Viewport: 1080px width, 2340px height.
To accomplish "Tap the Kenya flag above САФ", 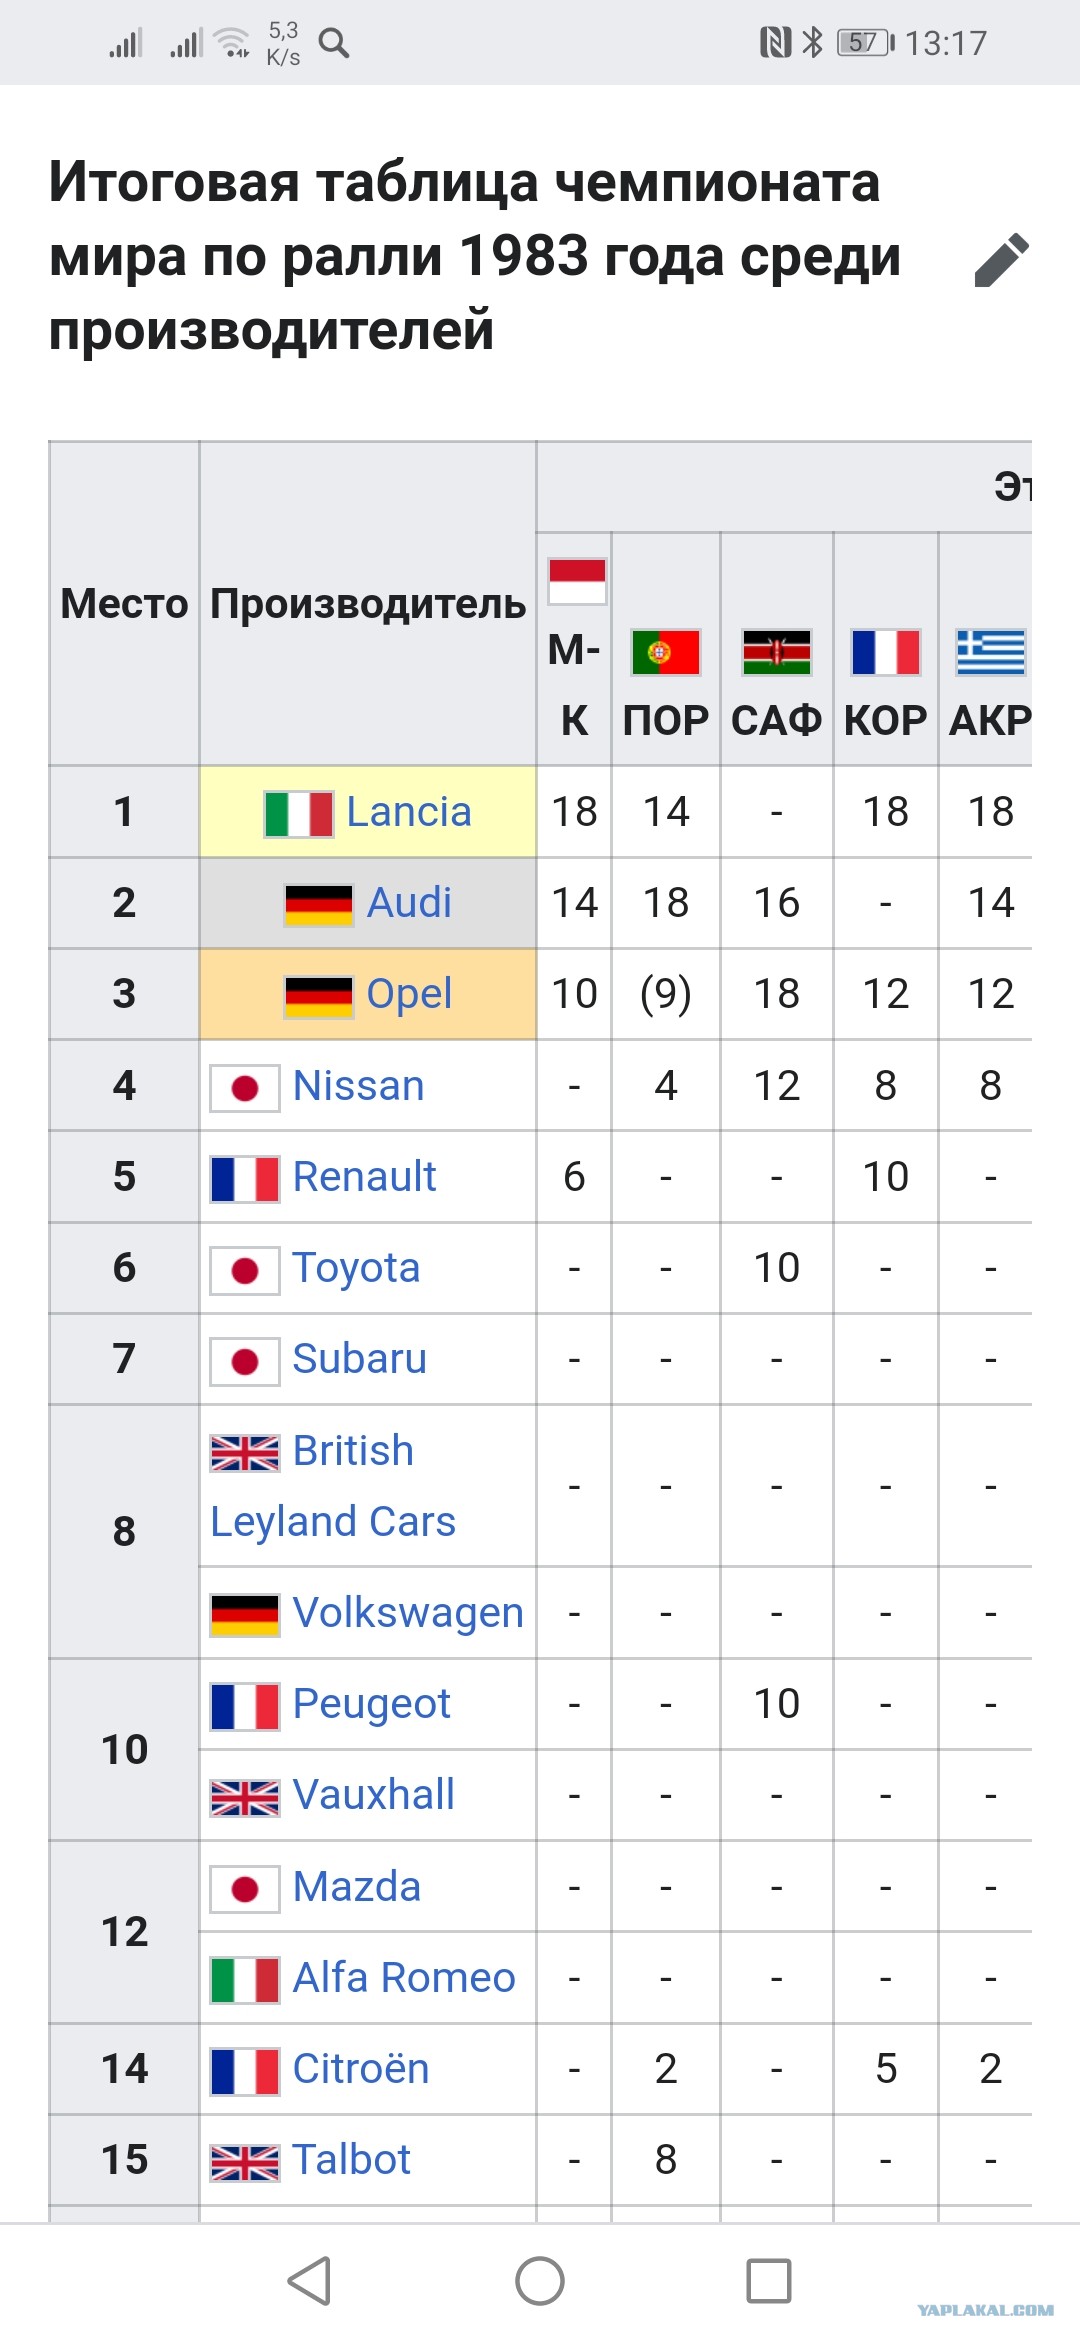I will tap(776, 652).
